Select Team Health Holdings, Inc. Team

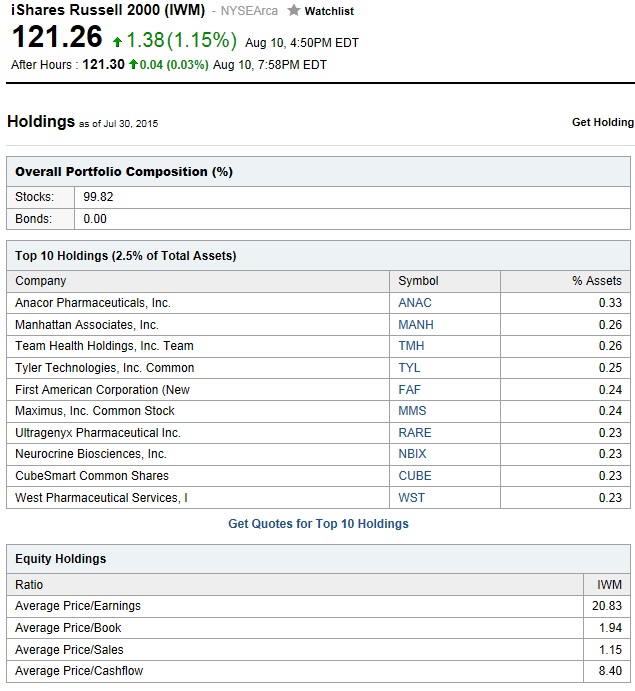(x=104, y=346)
